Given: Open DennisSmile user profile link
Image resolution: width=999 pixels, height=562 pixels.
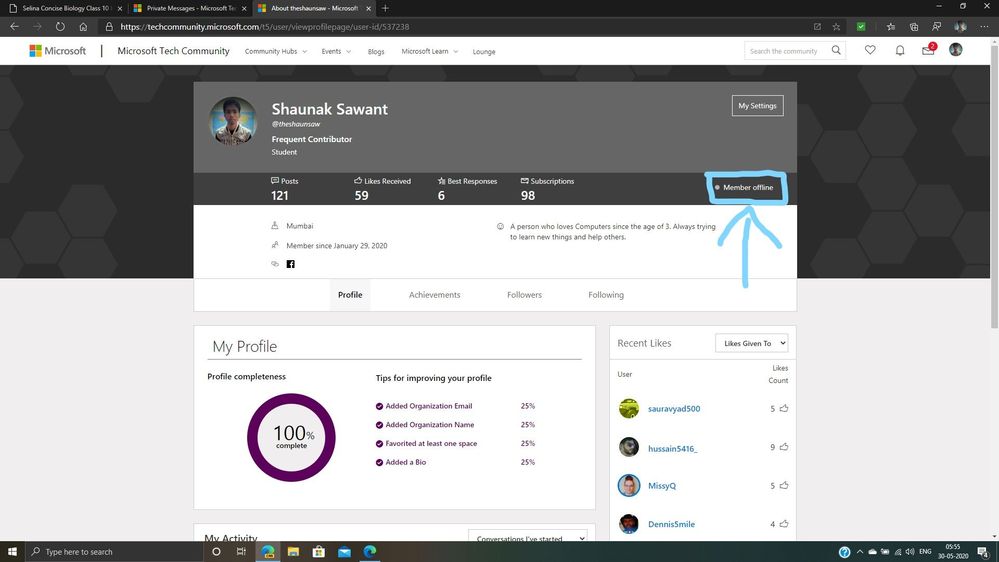Looking at the screenshot, I should 672,524.
